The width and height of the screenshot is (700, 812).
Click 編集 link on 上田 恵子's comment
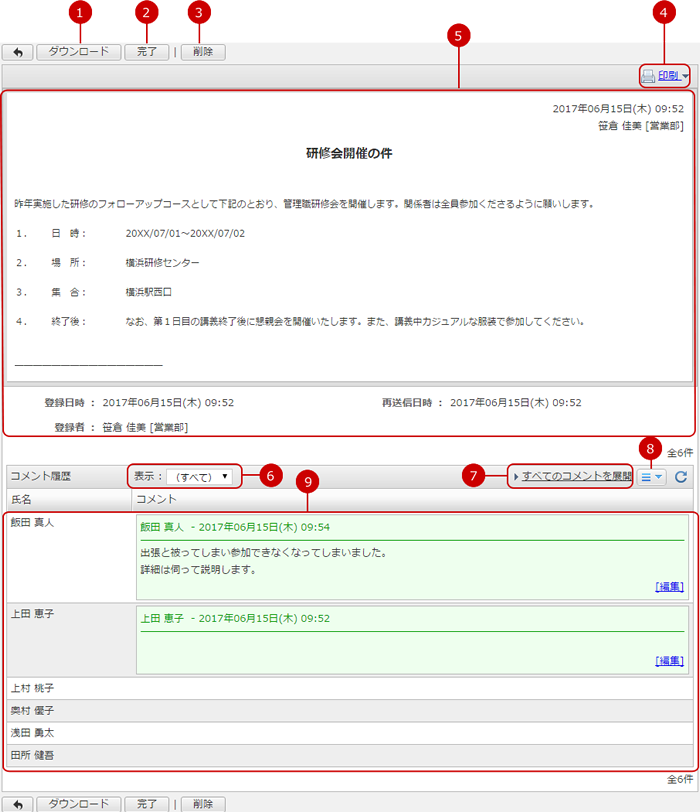(669, 661)
